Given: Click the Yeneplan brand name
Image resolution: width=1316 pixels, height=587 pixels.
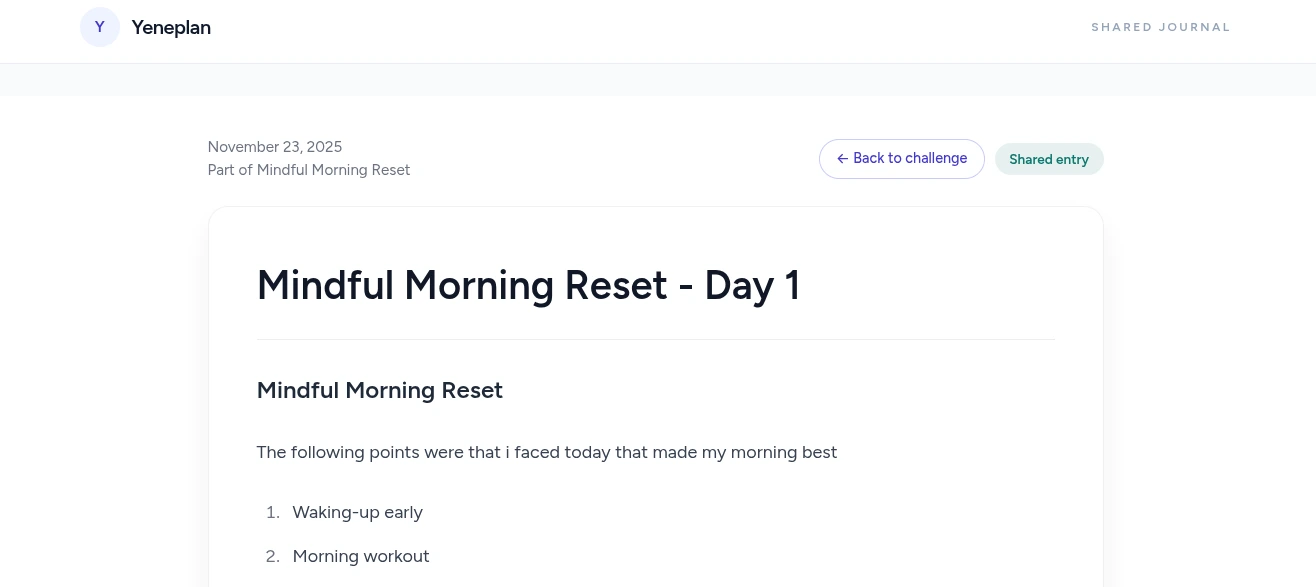Looking at the screenshot, I should coord(171,28).
